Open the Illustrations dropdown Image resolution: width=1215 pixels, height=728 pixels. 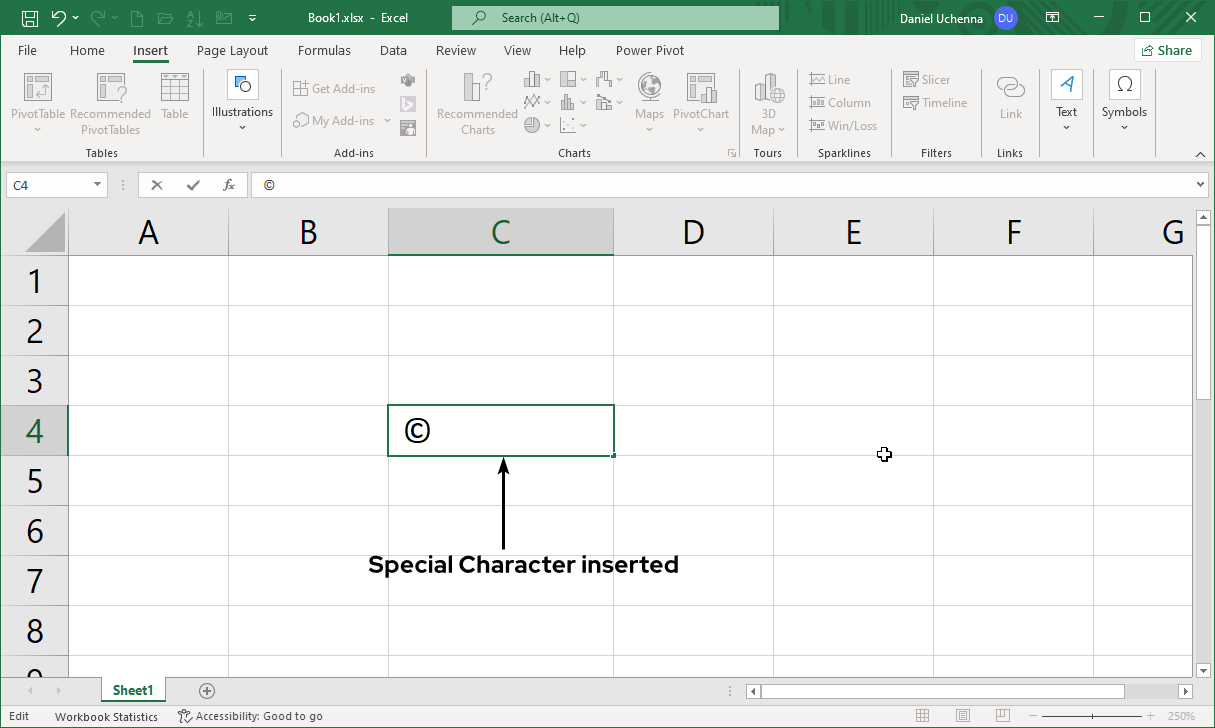pos(242,100)
